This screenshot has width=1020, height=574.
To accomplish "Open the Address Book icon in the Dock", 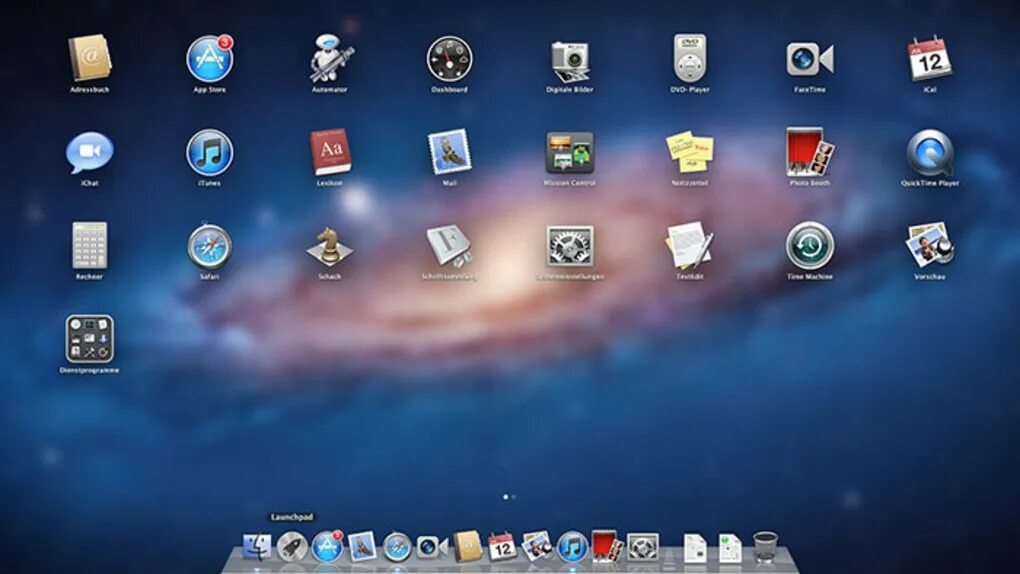I will tap(467, 547).
